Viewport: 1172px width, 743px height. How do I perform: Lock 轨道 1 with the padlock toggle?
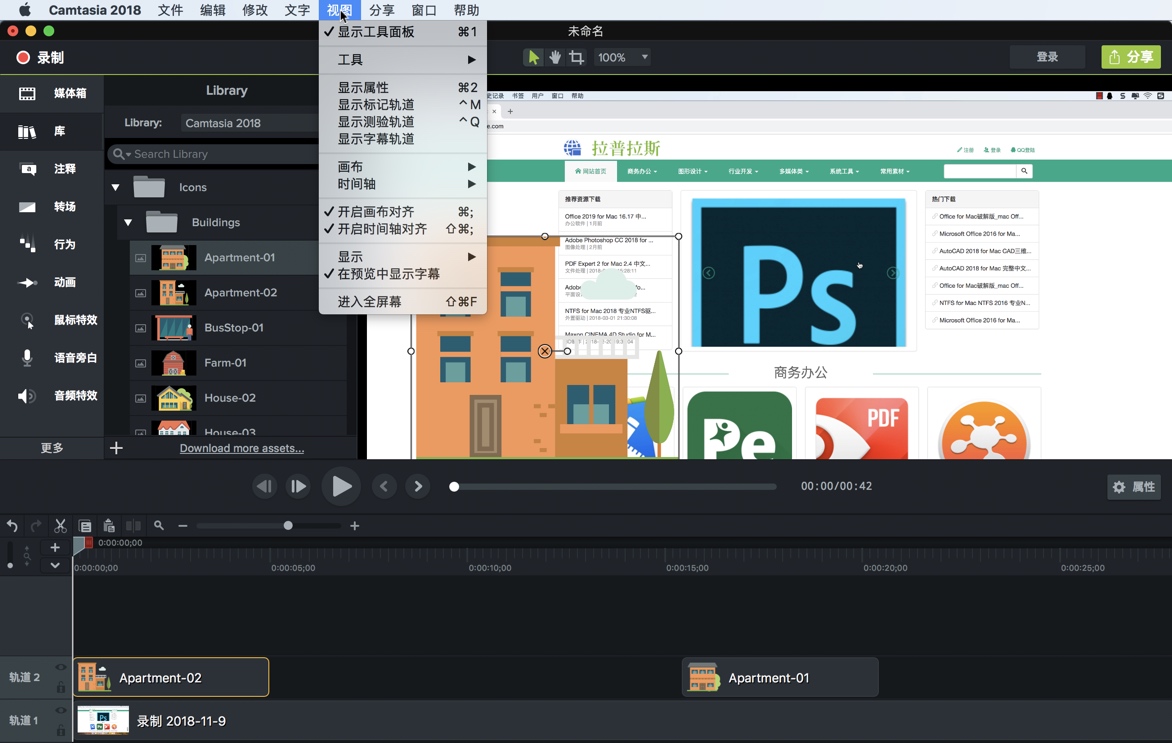point(59,728)
